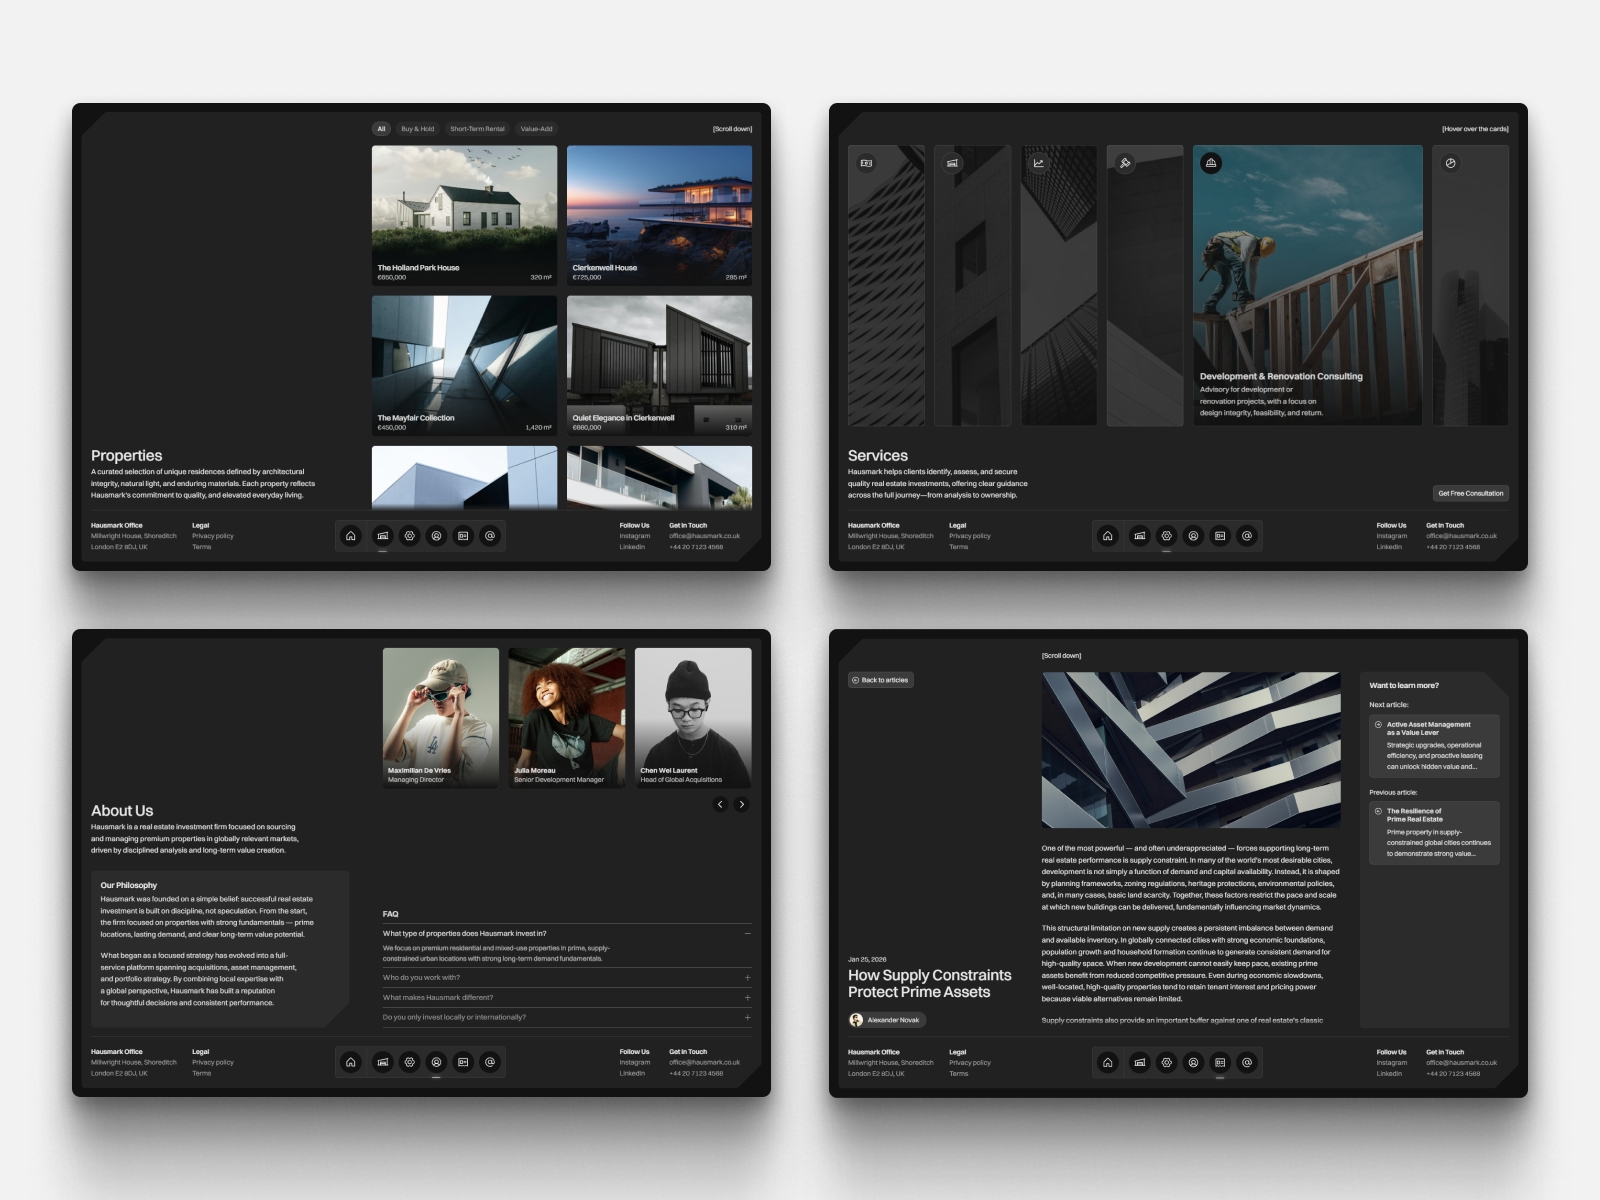Expand the 'Who do you work with?' question

pos(747,978)
